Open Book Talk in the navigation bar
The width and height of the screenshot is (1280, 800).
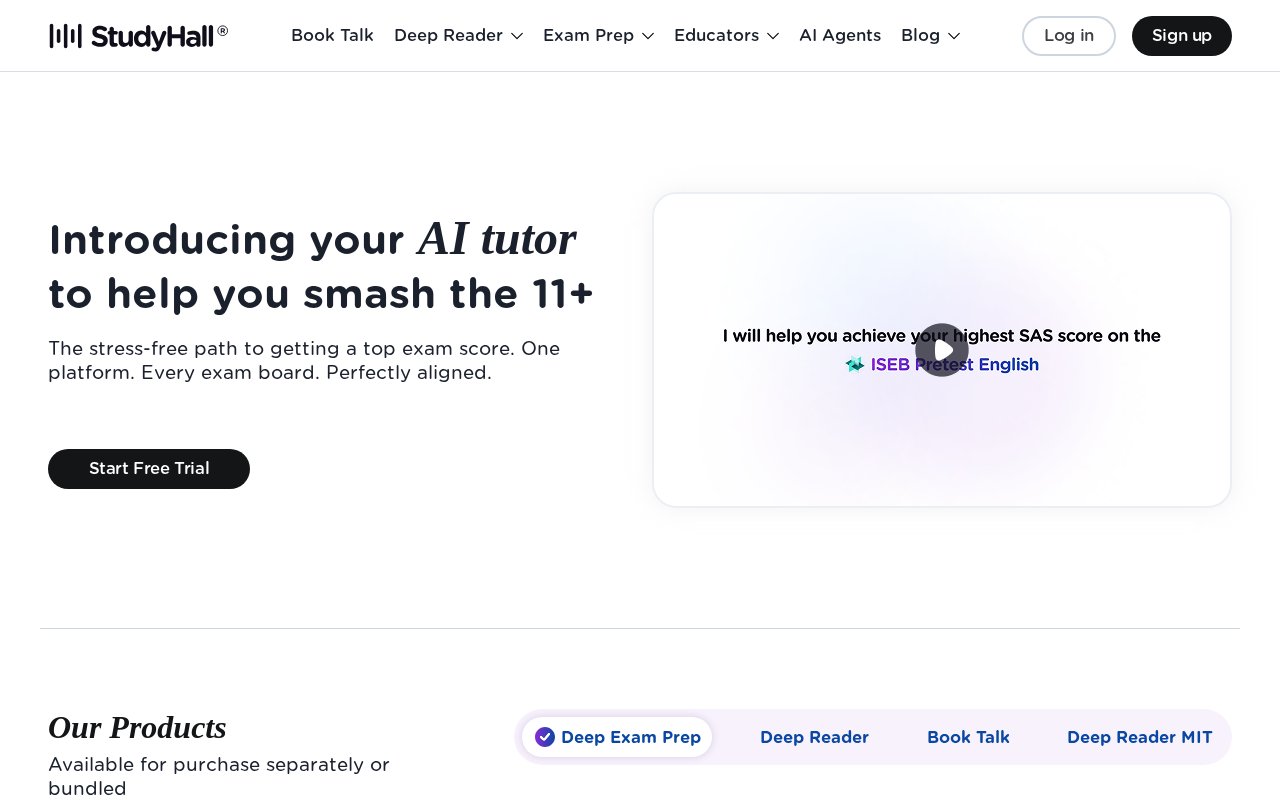click(x=332, y=36)
